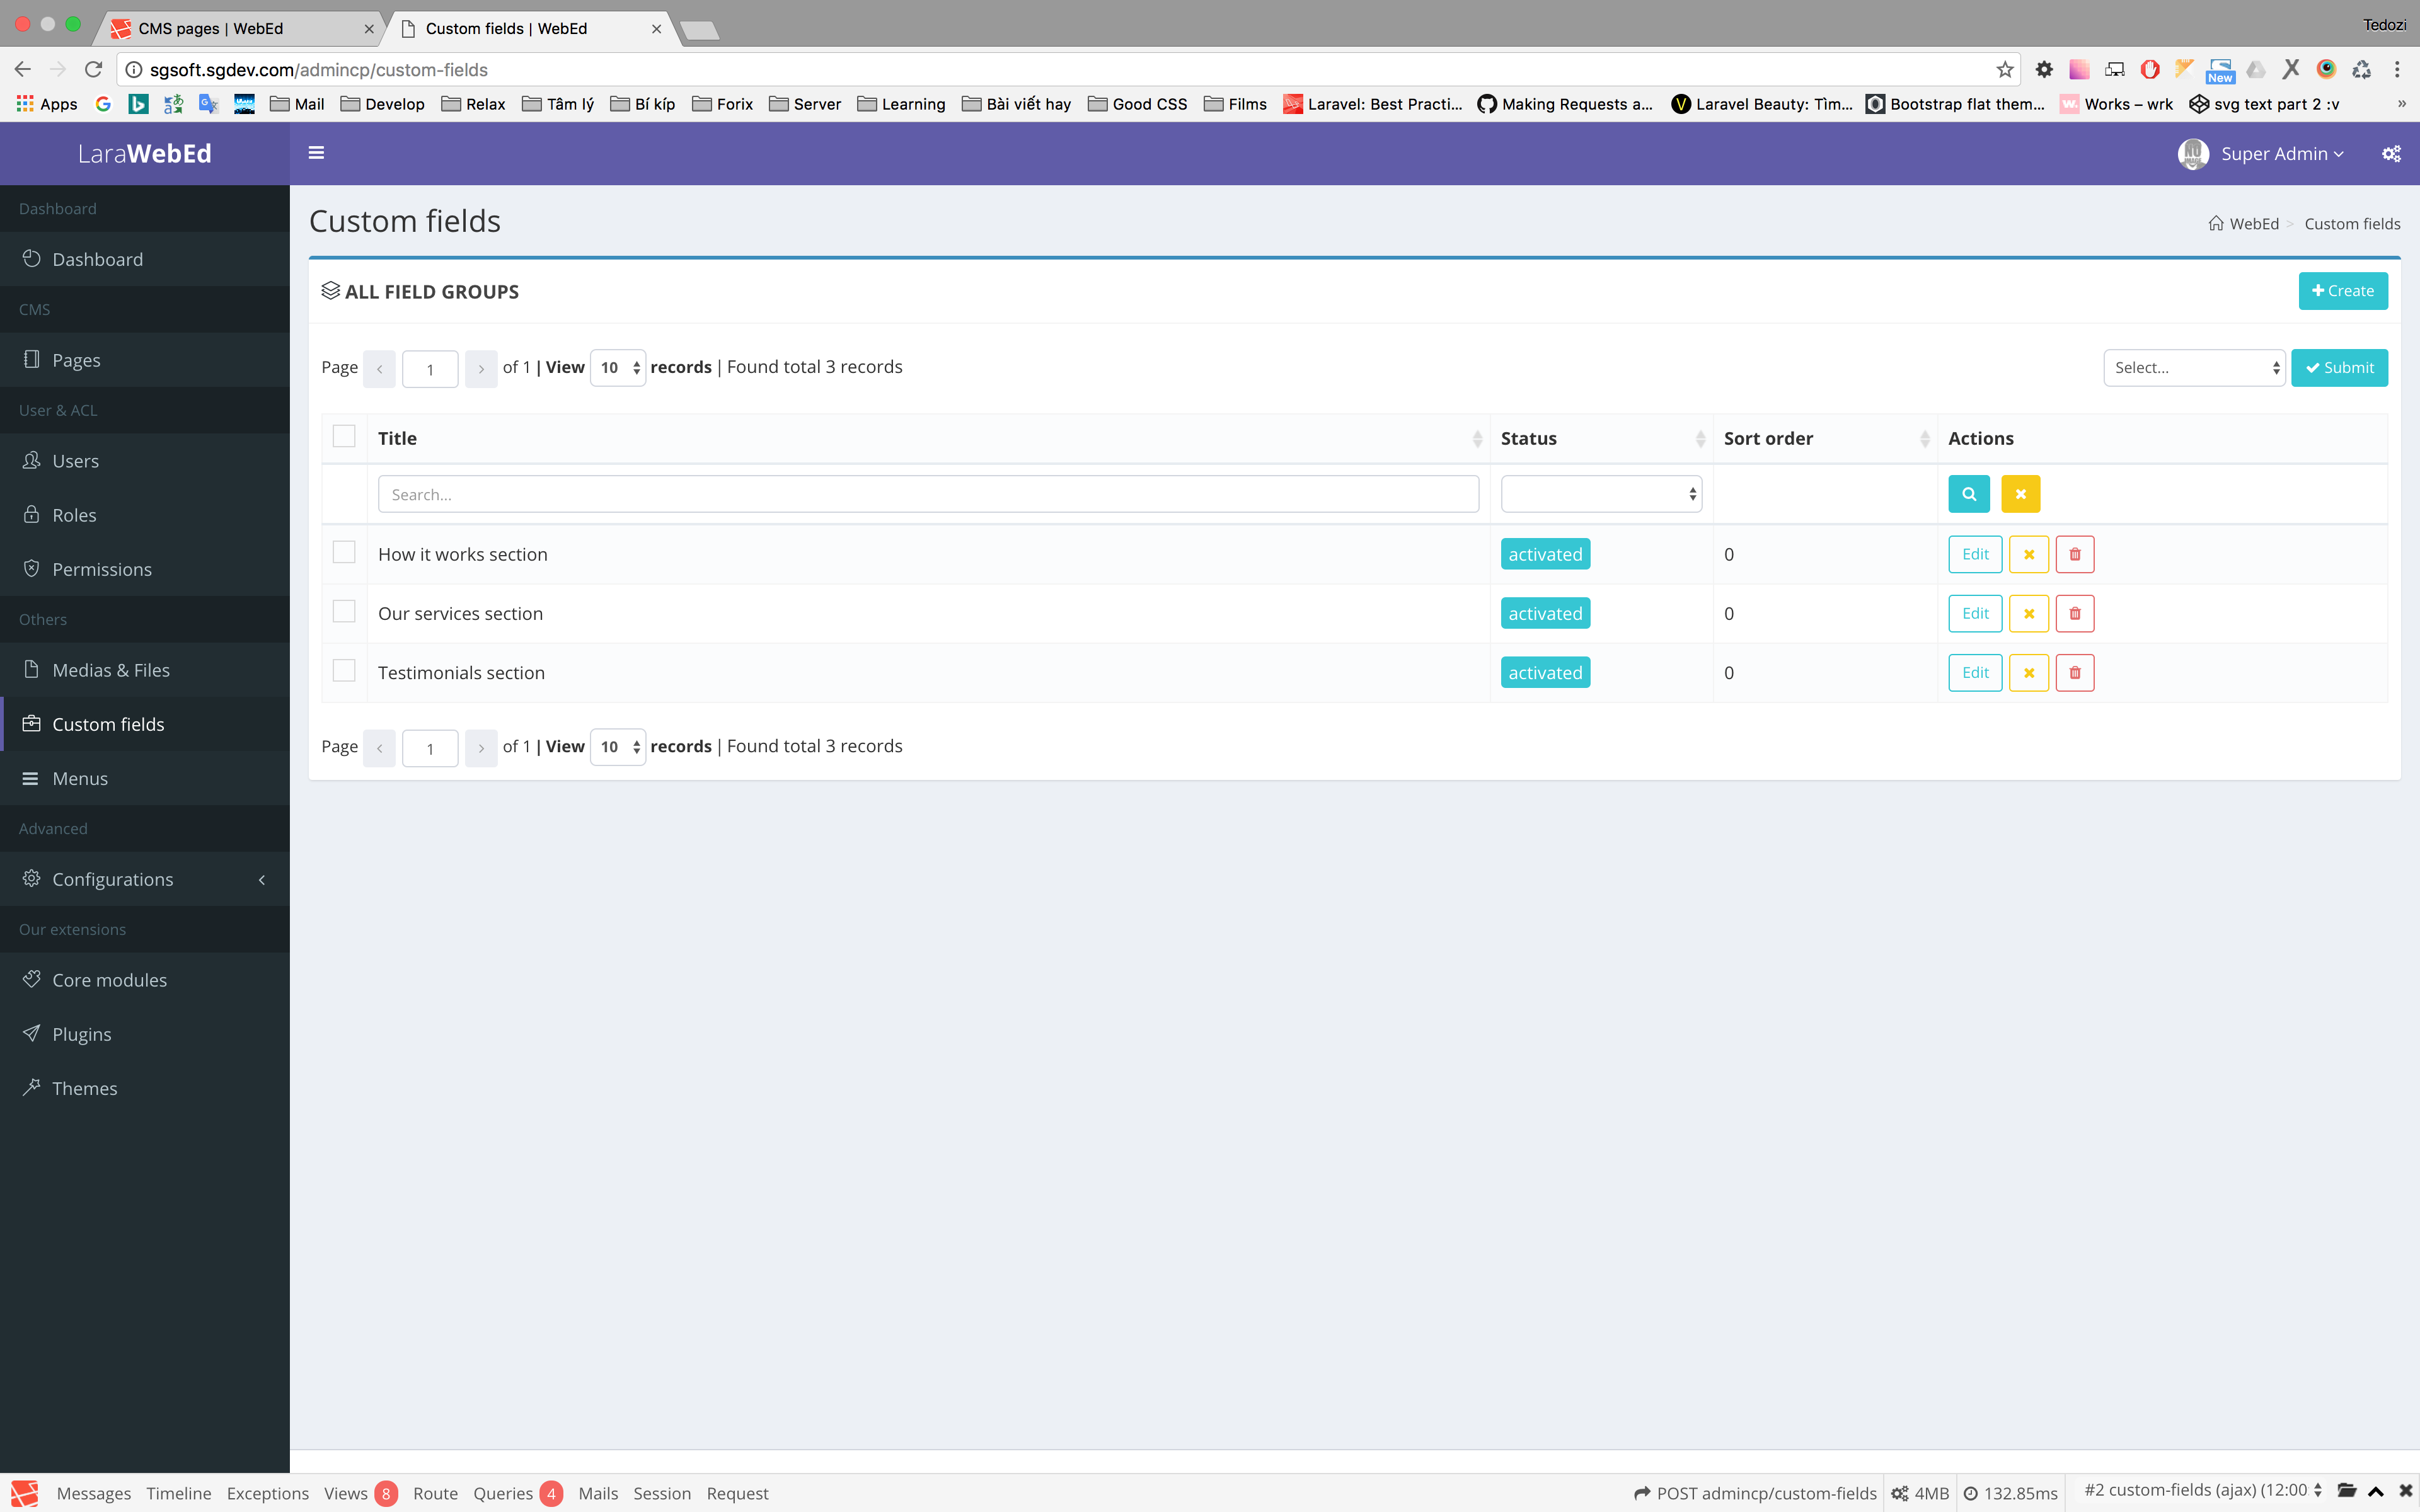Click the yellow reset filter icon

2020,494
